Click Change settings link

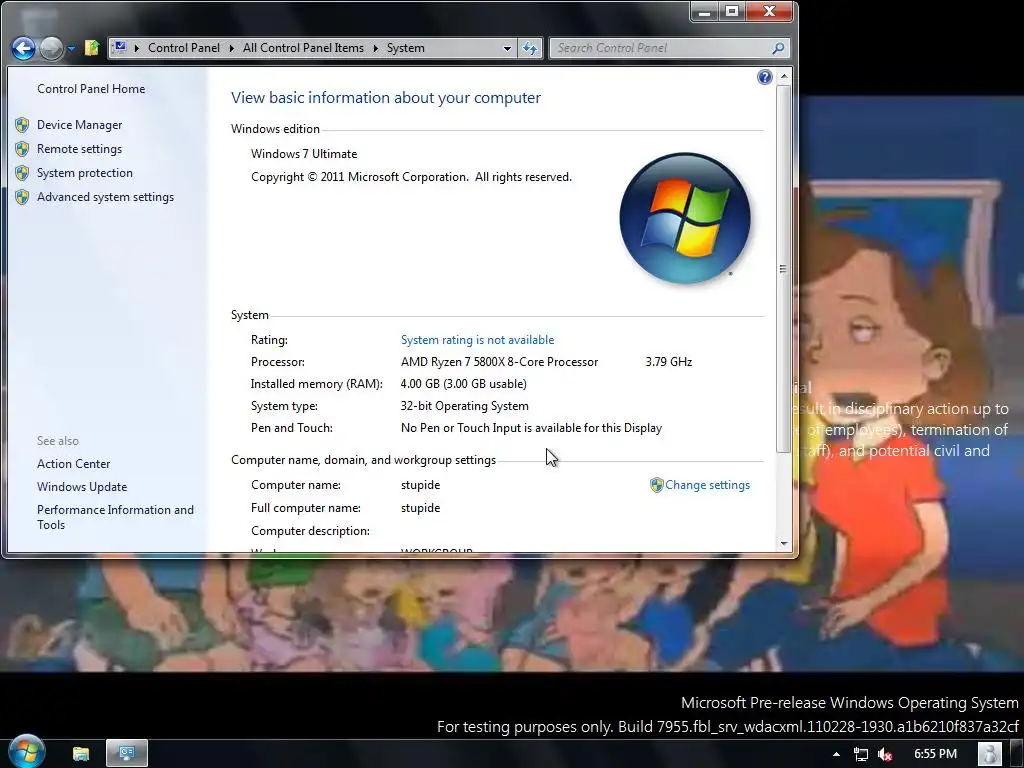(x=707, y=485)
